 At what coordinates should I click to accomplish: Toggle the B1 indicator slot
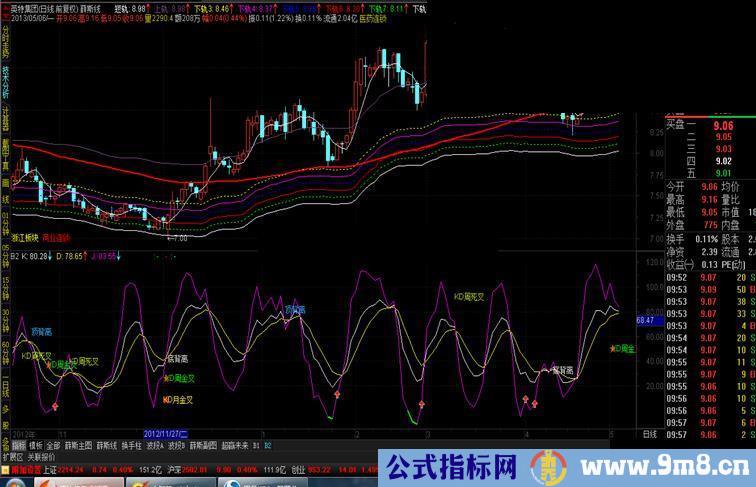click(x=255, y=445)
